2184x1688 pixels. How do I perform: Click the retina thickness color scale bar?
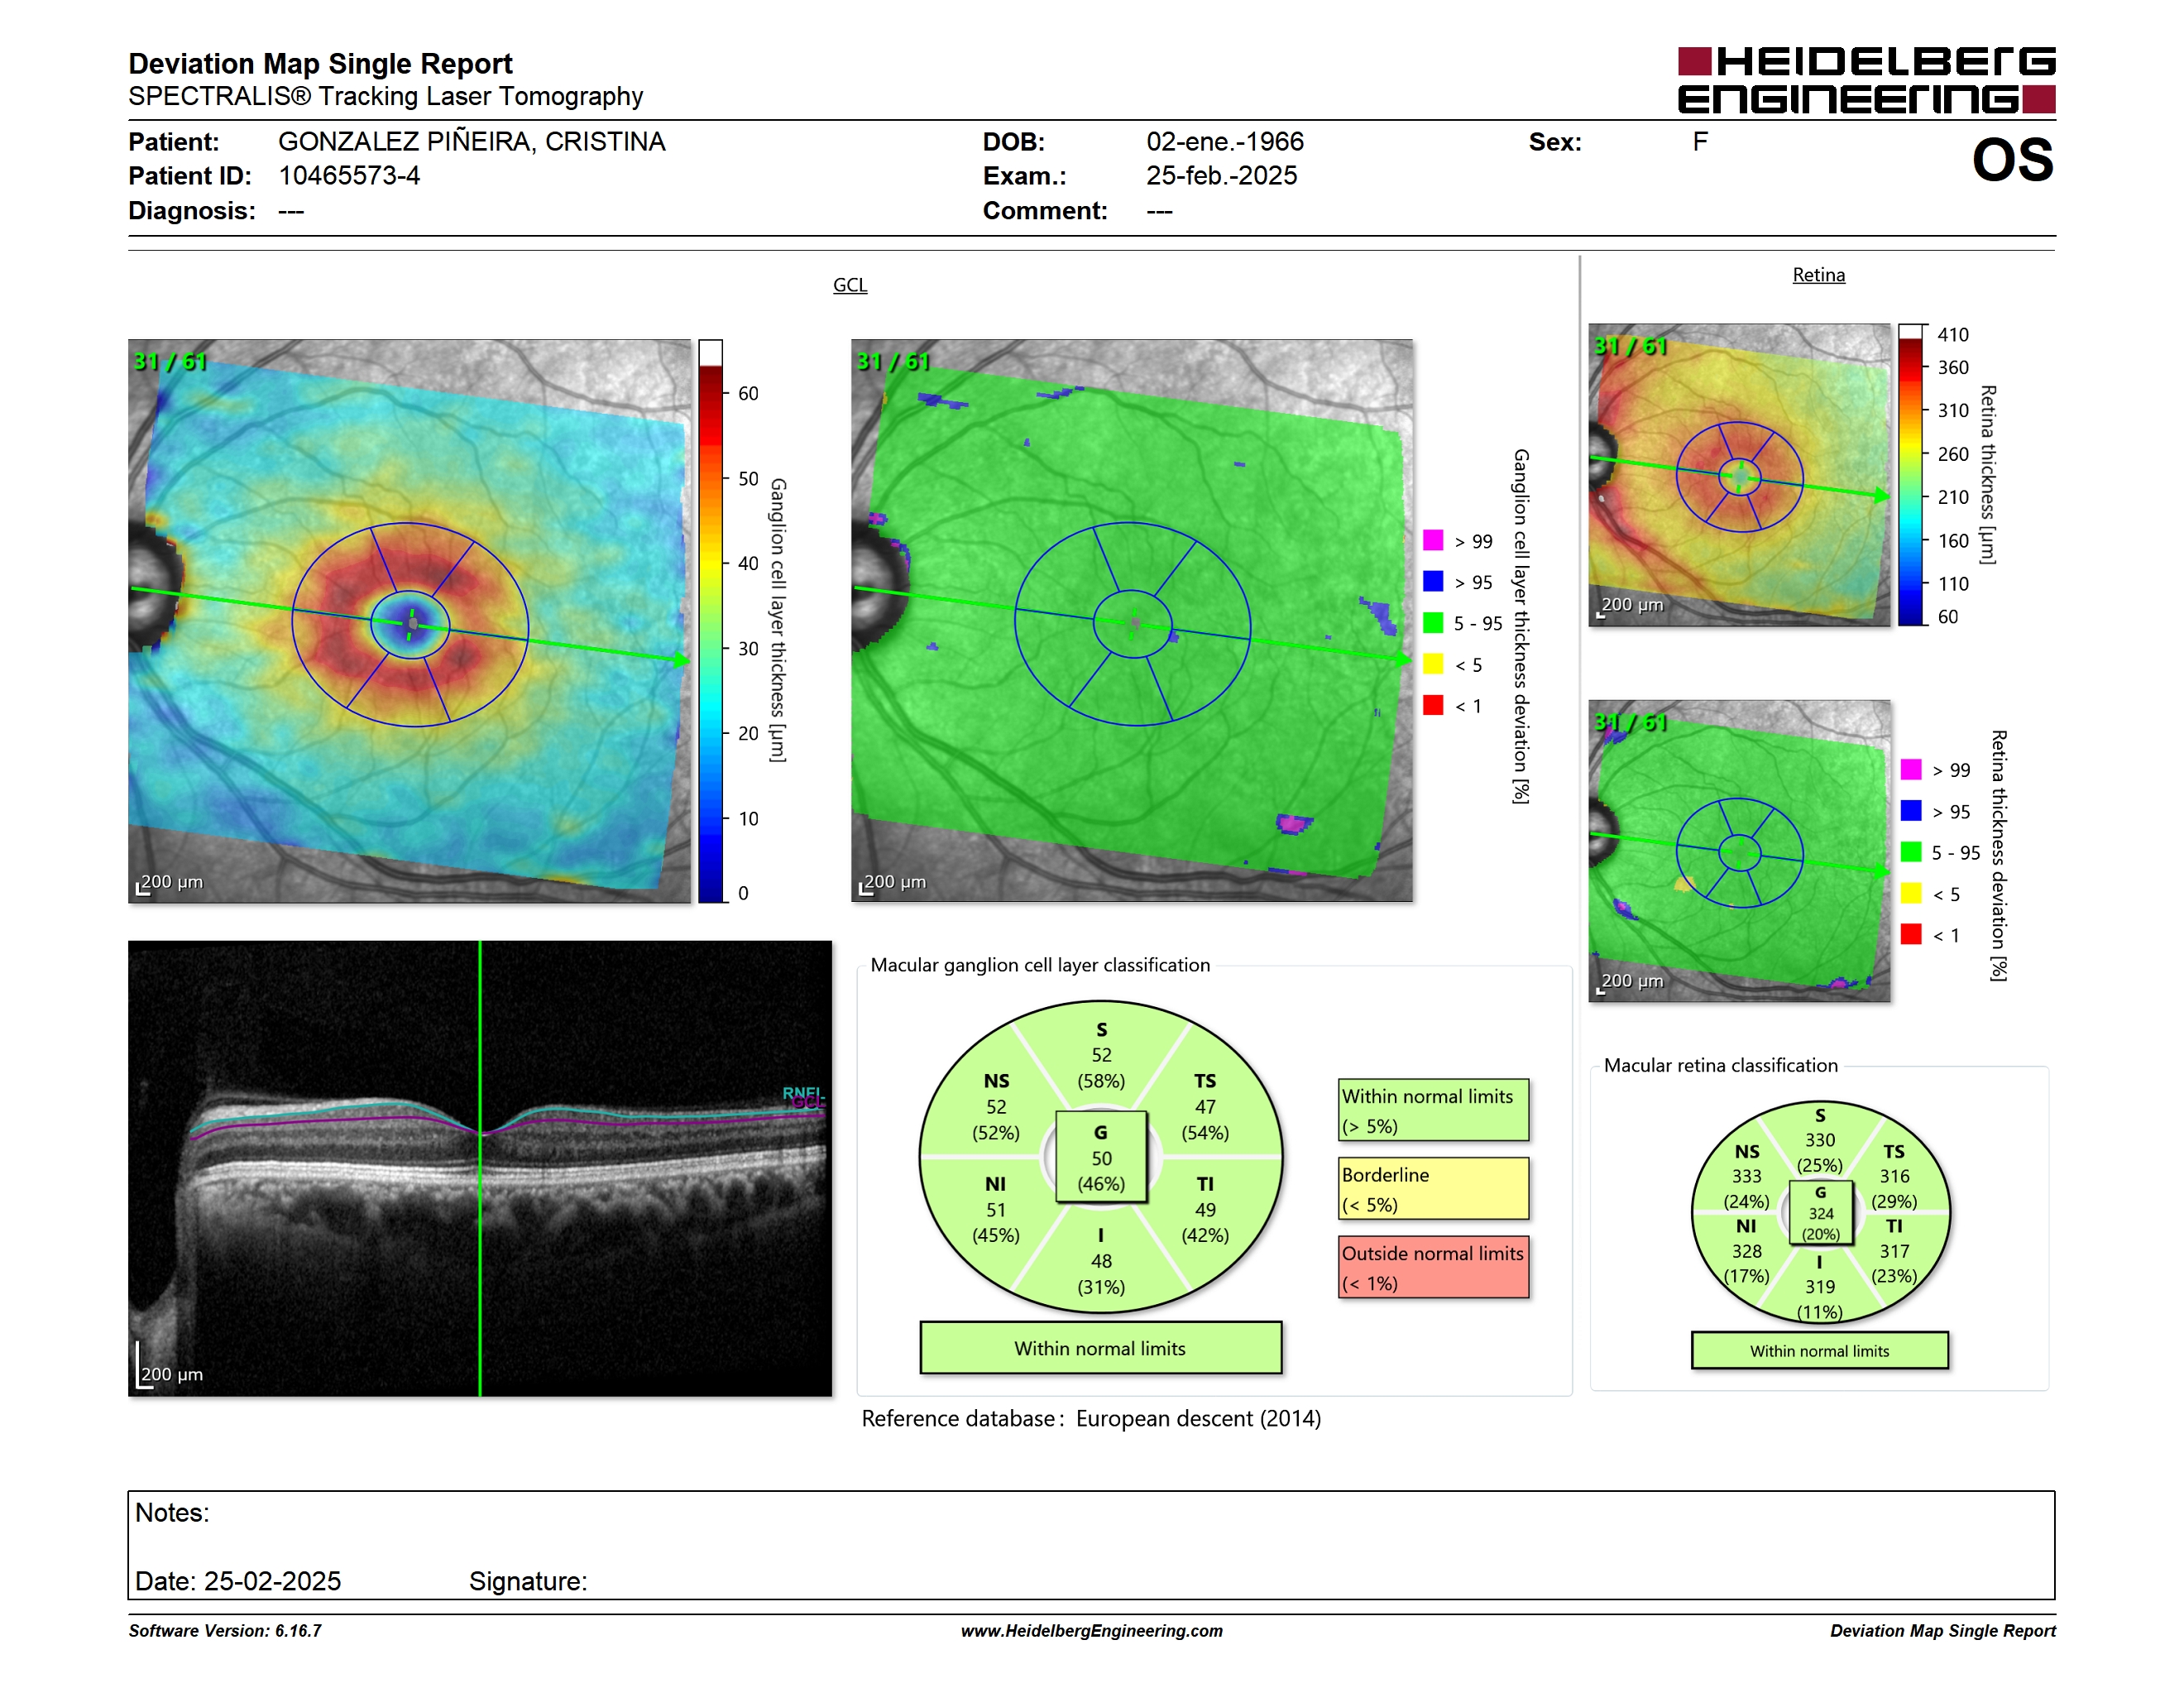[1911, 475]
